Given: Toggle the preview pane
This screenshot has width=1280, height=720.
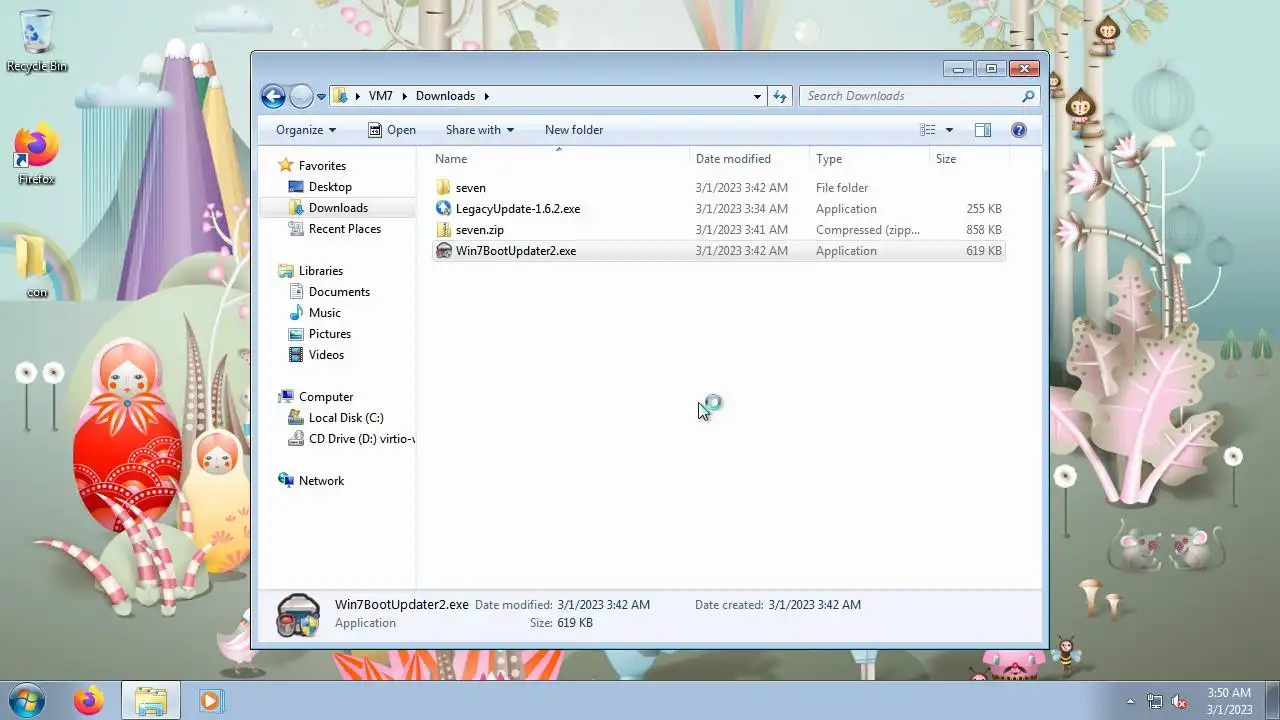Looking at the screenshot, I should (x=983, y=130).
